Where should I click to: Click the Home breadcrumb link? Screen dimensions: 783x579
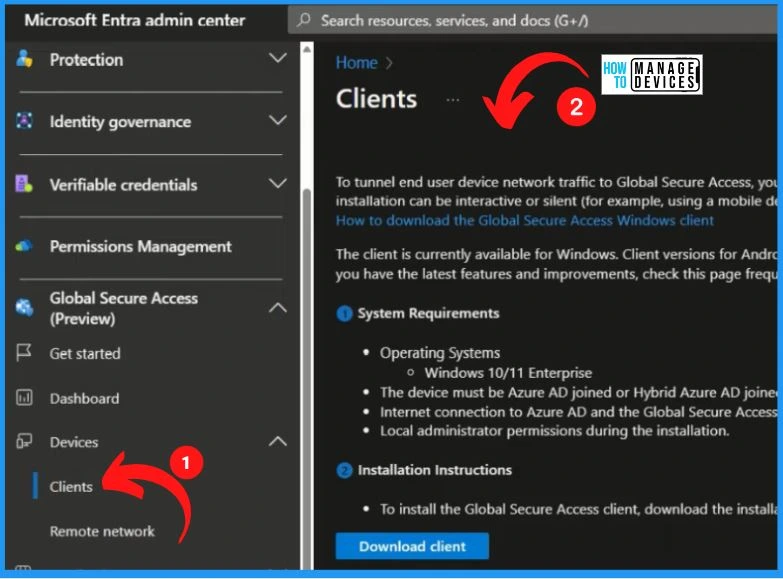(357, 62)
